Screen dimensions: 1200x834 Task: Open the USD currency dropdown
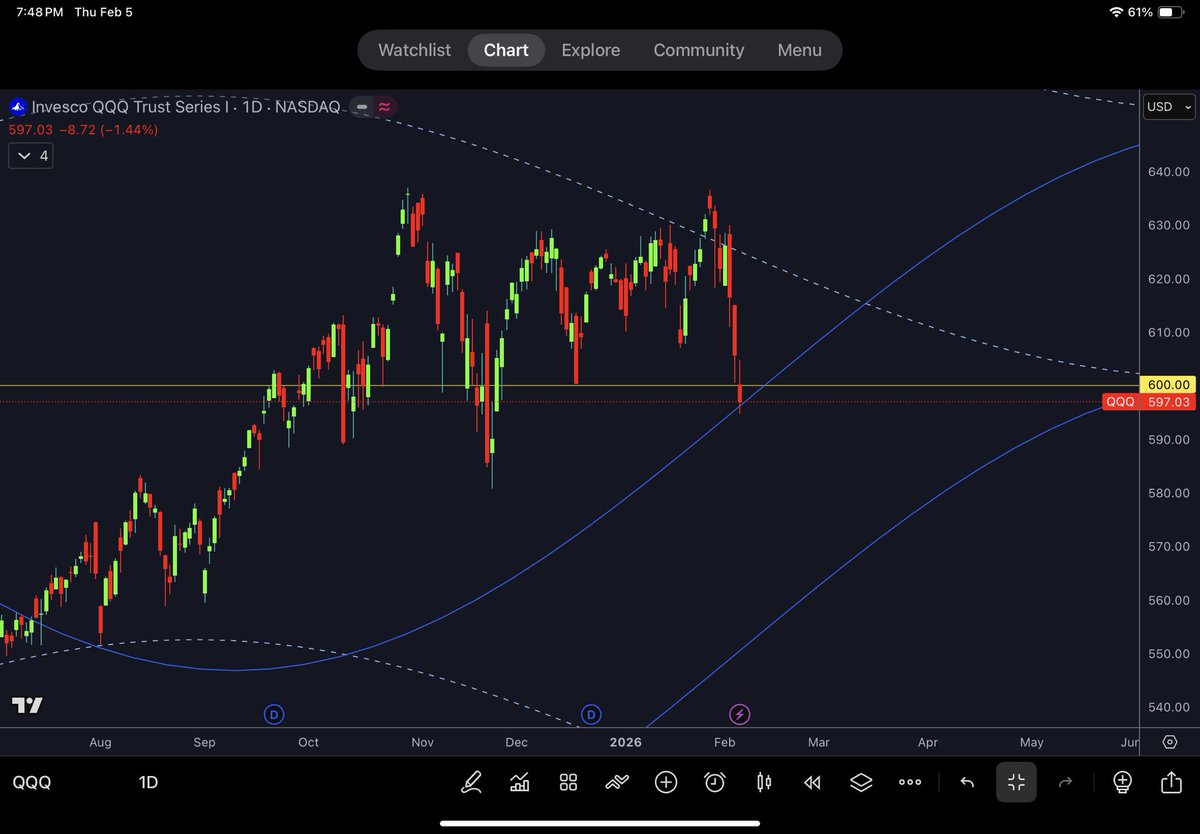1170,106
